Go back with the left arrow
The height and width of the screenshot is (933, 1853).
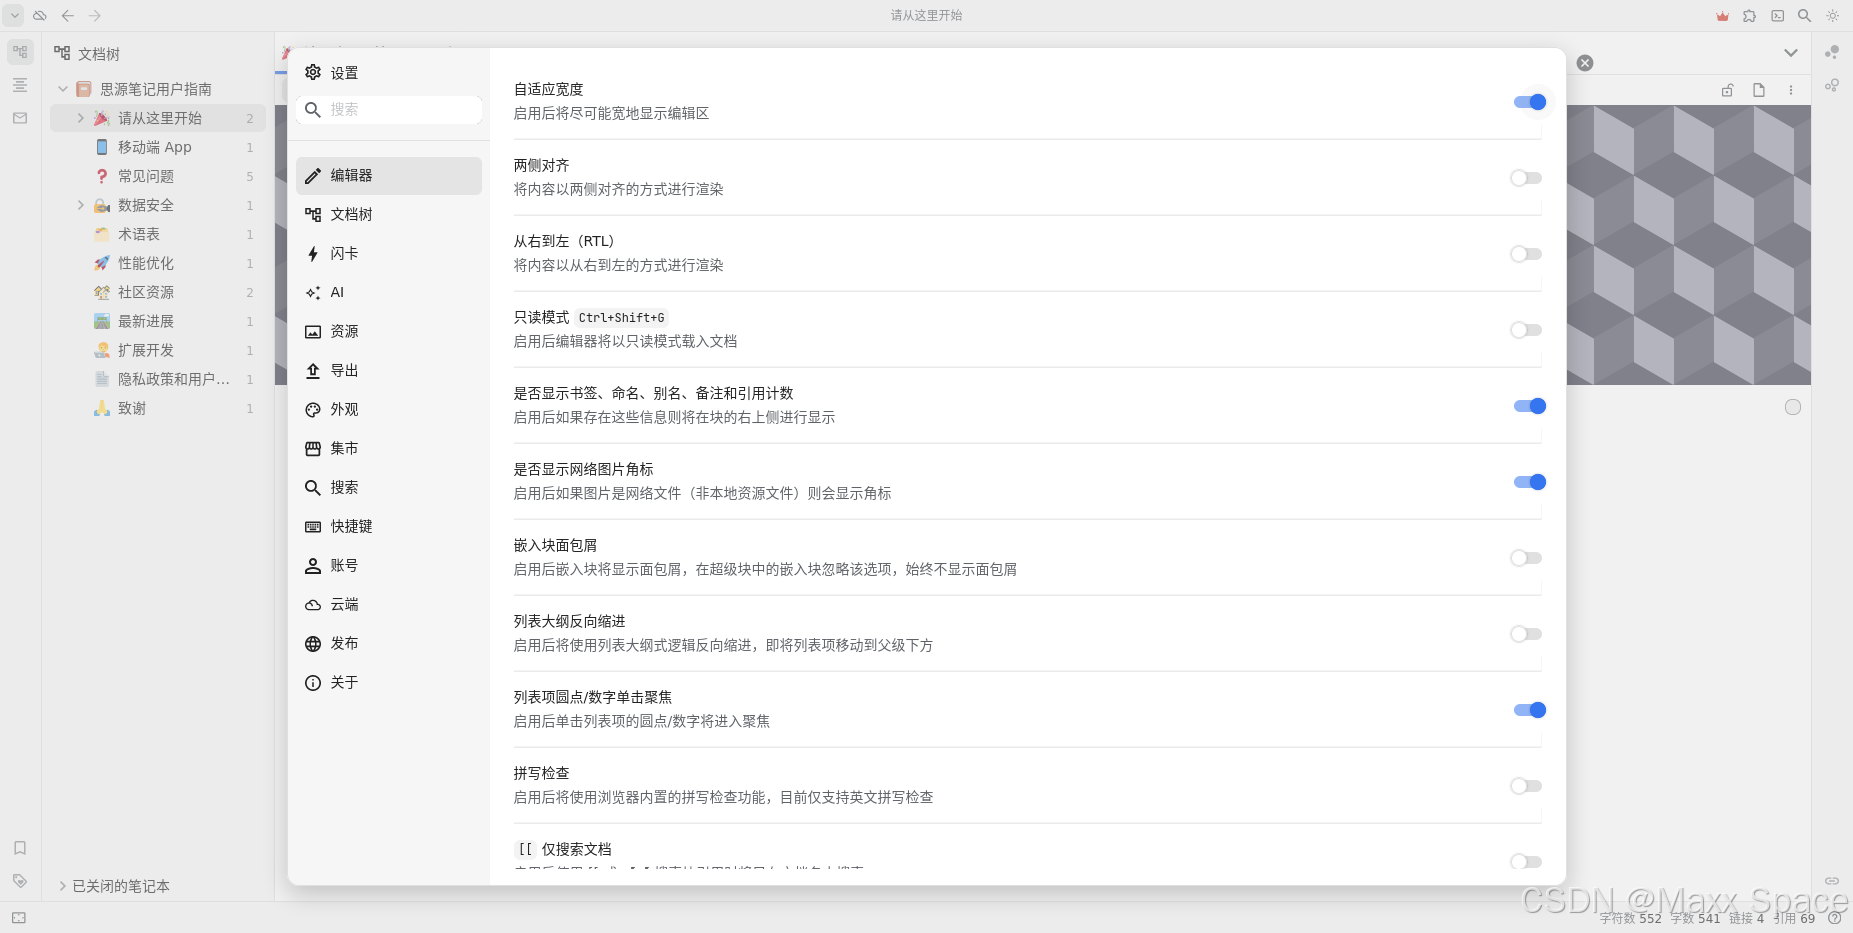pyautogui.click(x=68, y=16)
